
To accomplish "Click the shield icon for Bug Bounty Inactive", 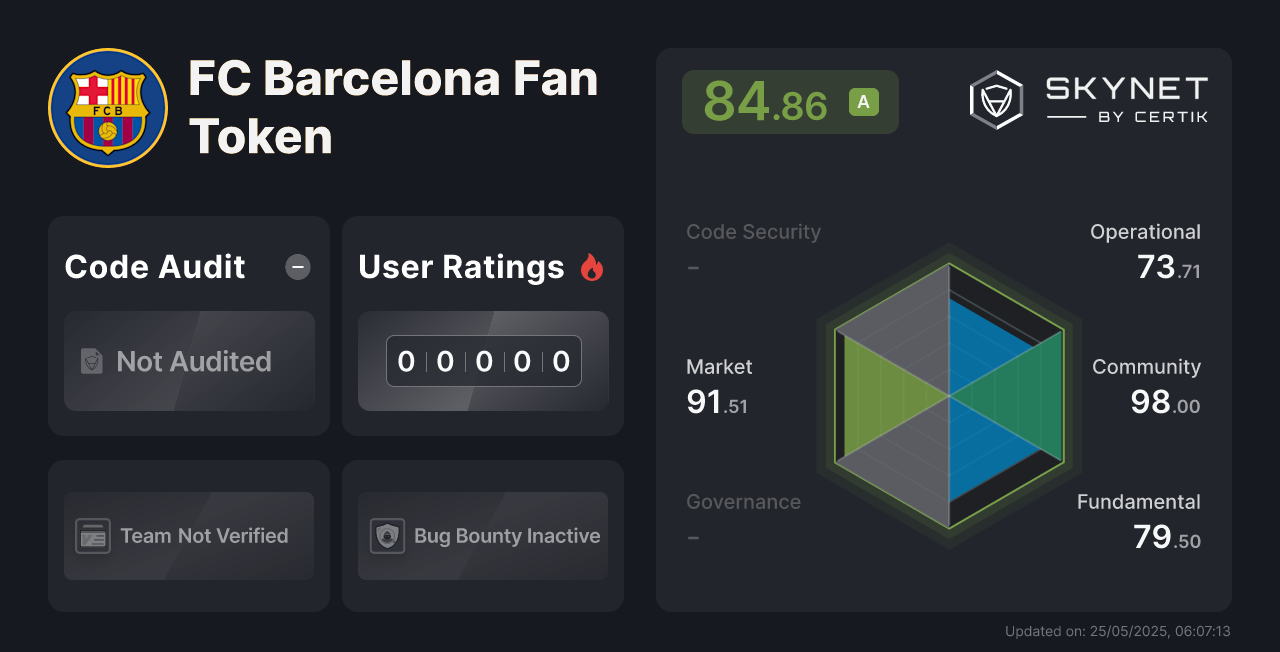I will pyautogui.click(x=387, y=536).
